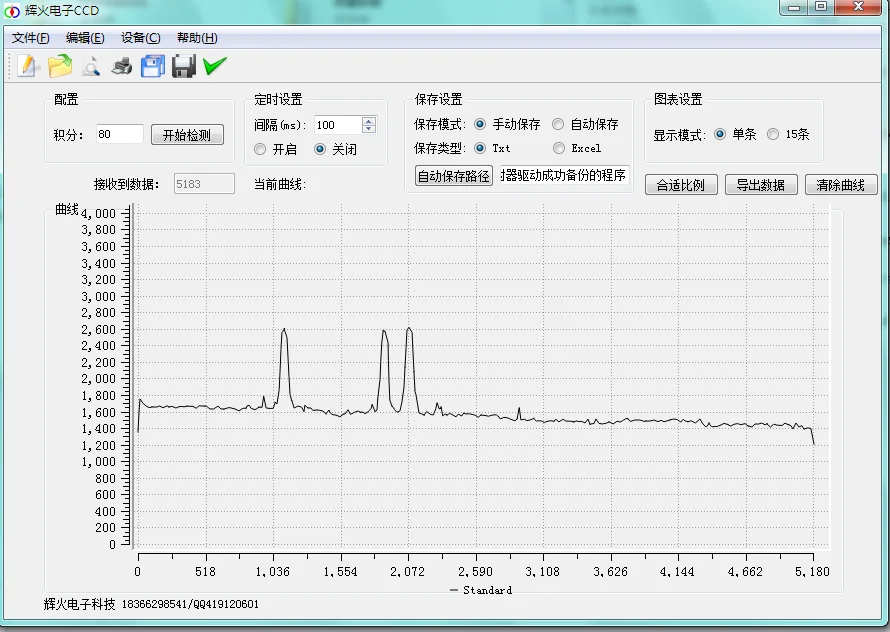Open file with the yellow folder icon
The height and width of the screenshot is (632, 890).
(x=60, y=66)
